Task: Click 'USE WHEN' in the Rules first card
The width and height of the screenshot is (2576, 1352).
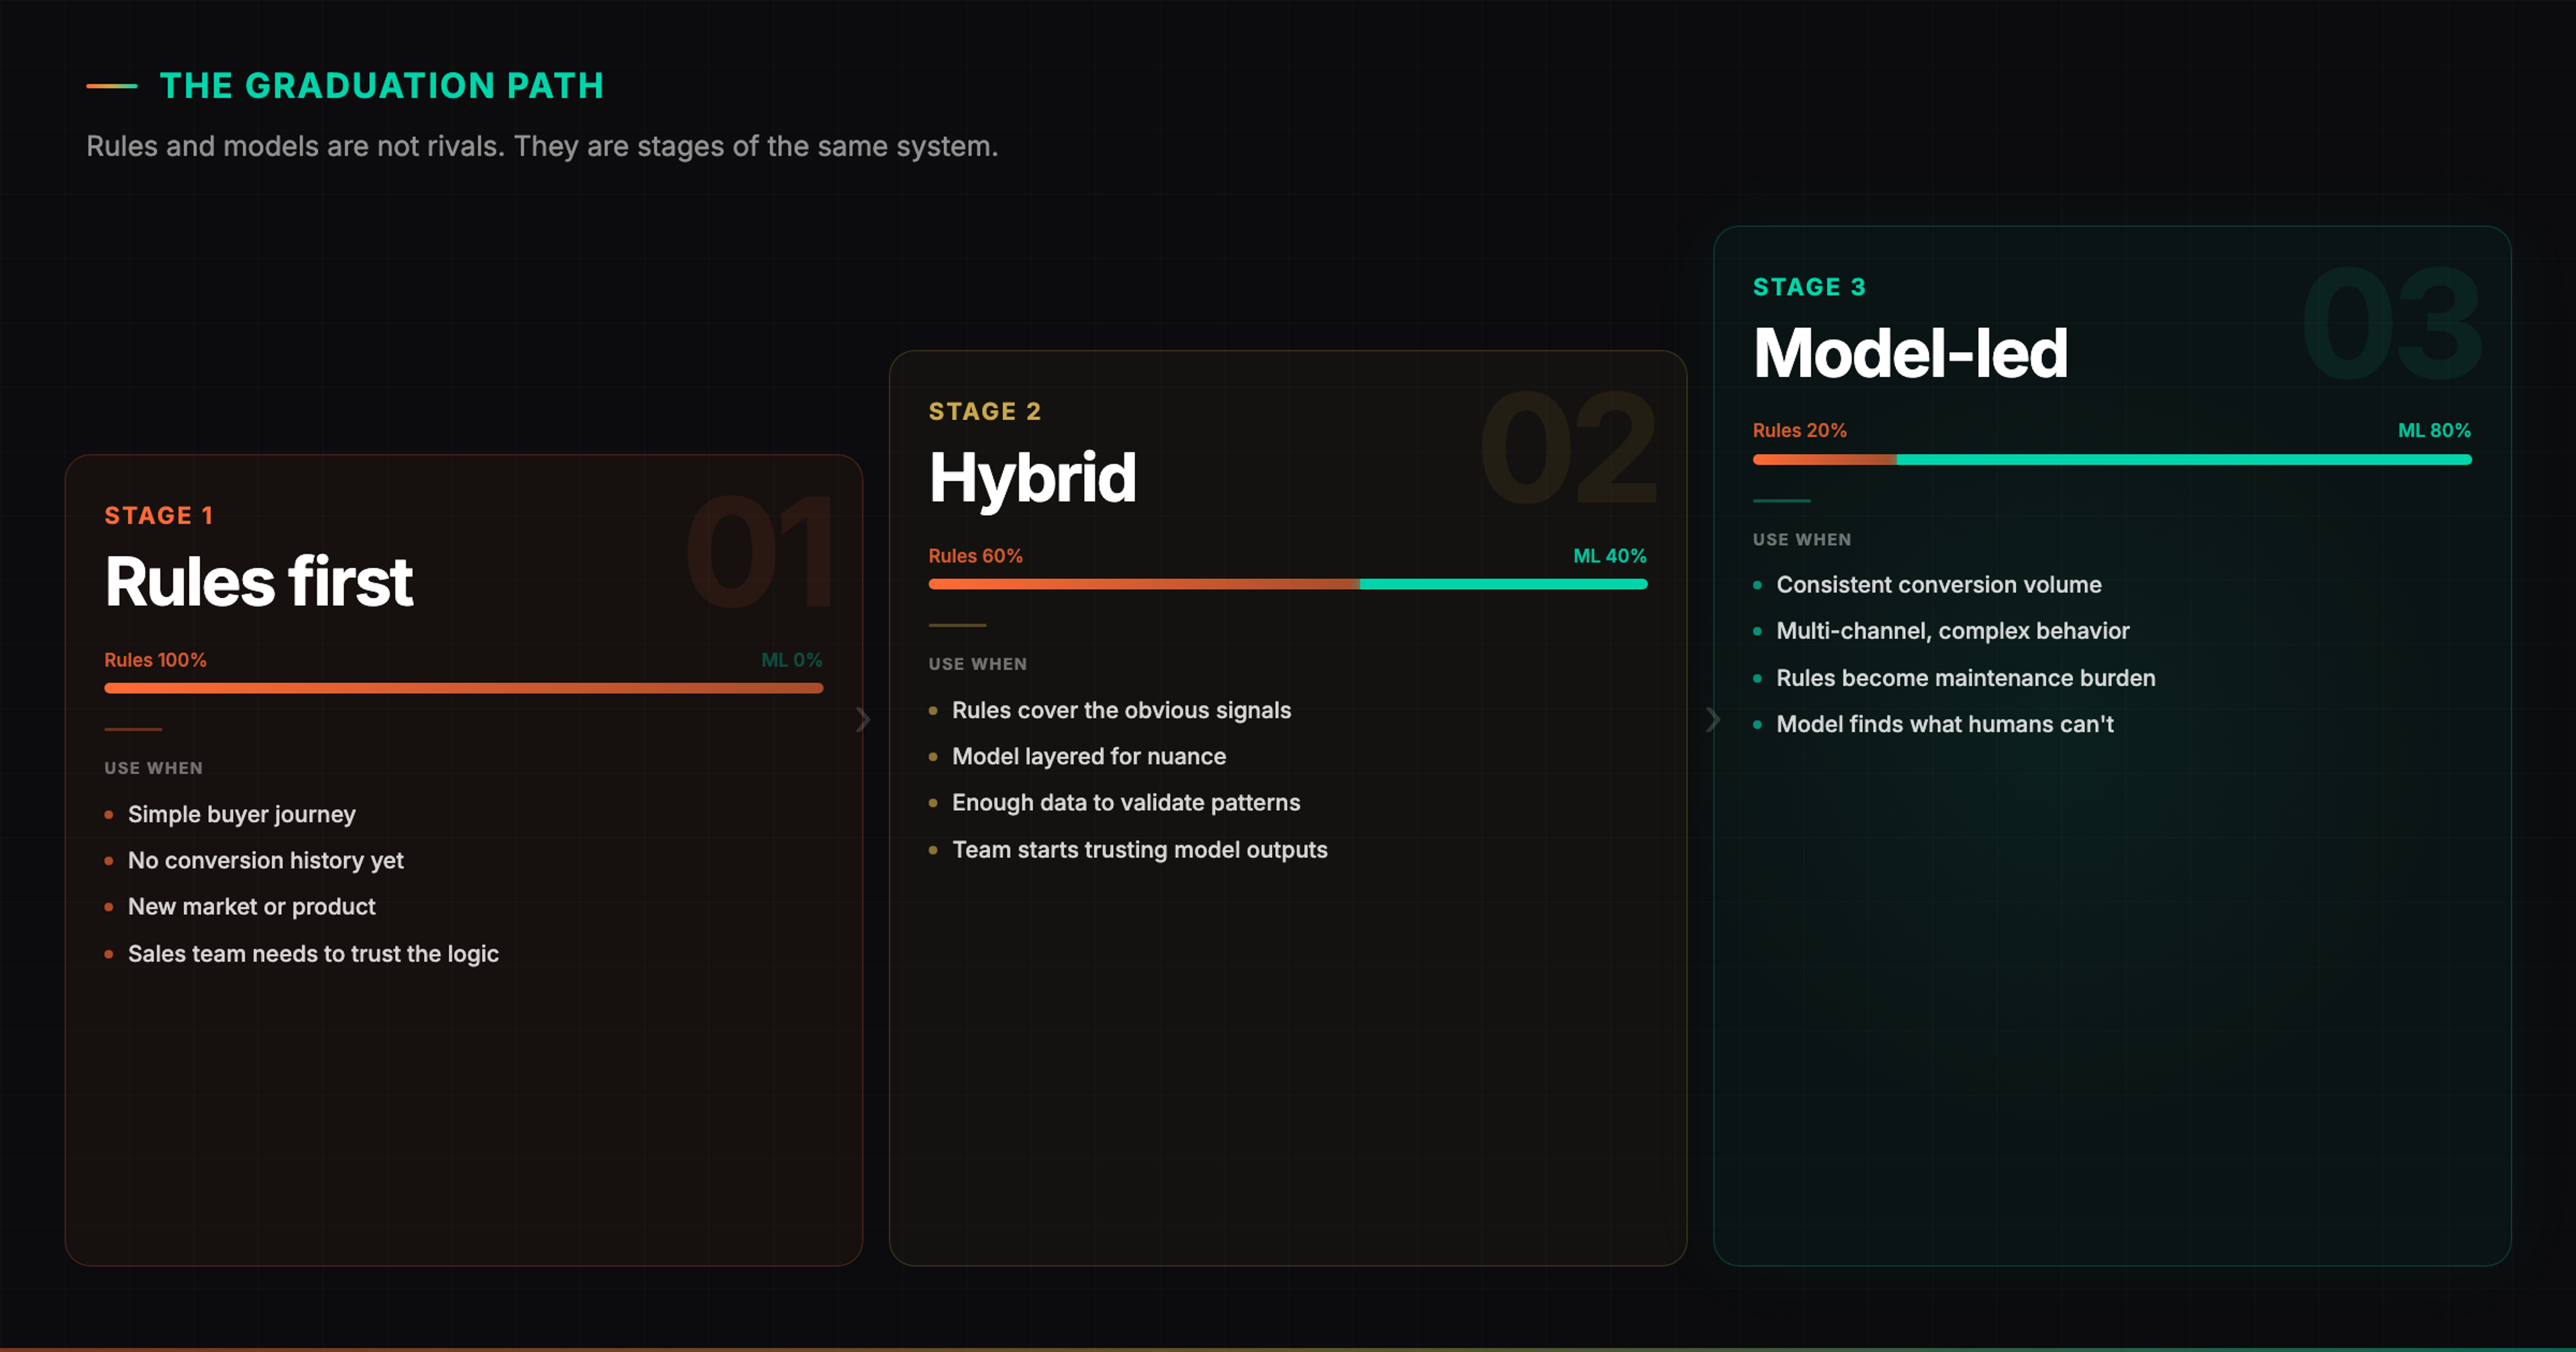Action: point(154,768)
